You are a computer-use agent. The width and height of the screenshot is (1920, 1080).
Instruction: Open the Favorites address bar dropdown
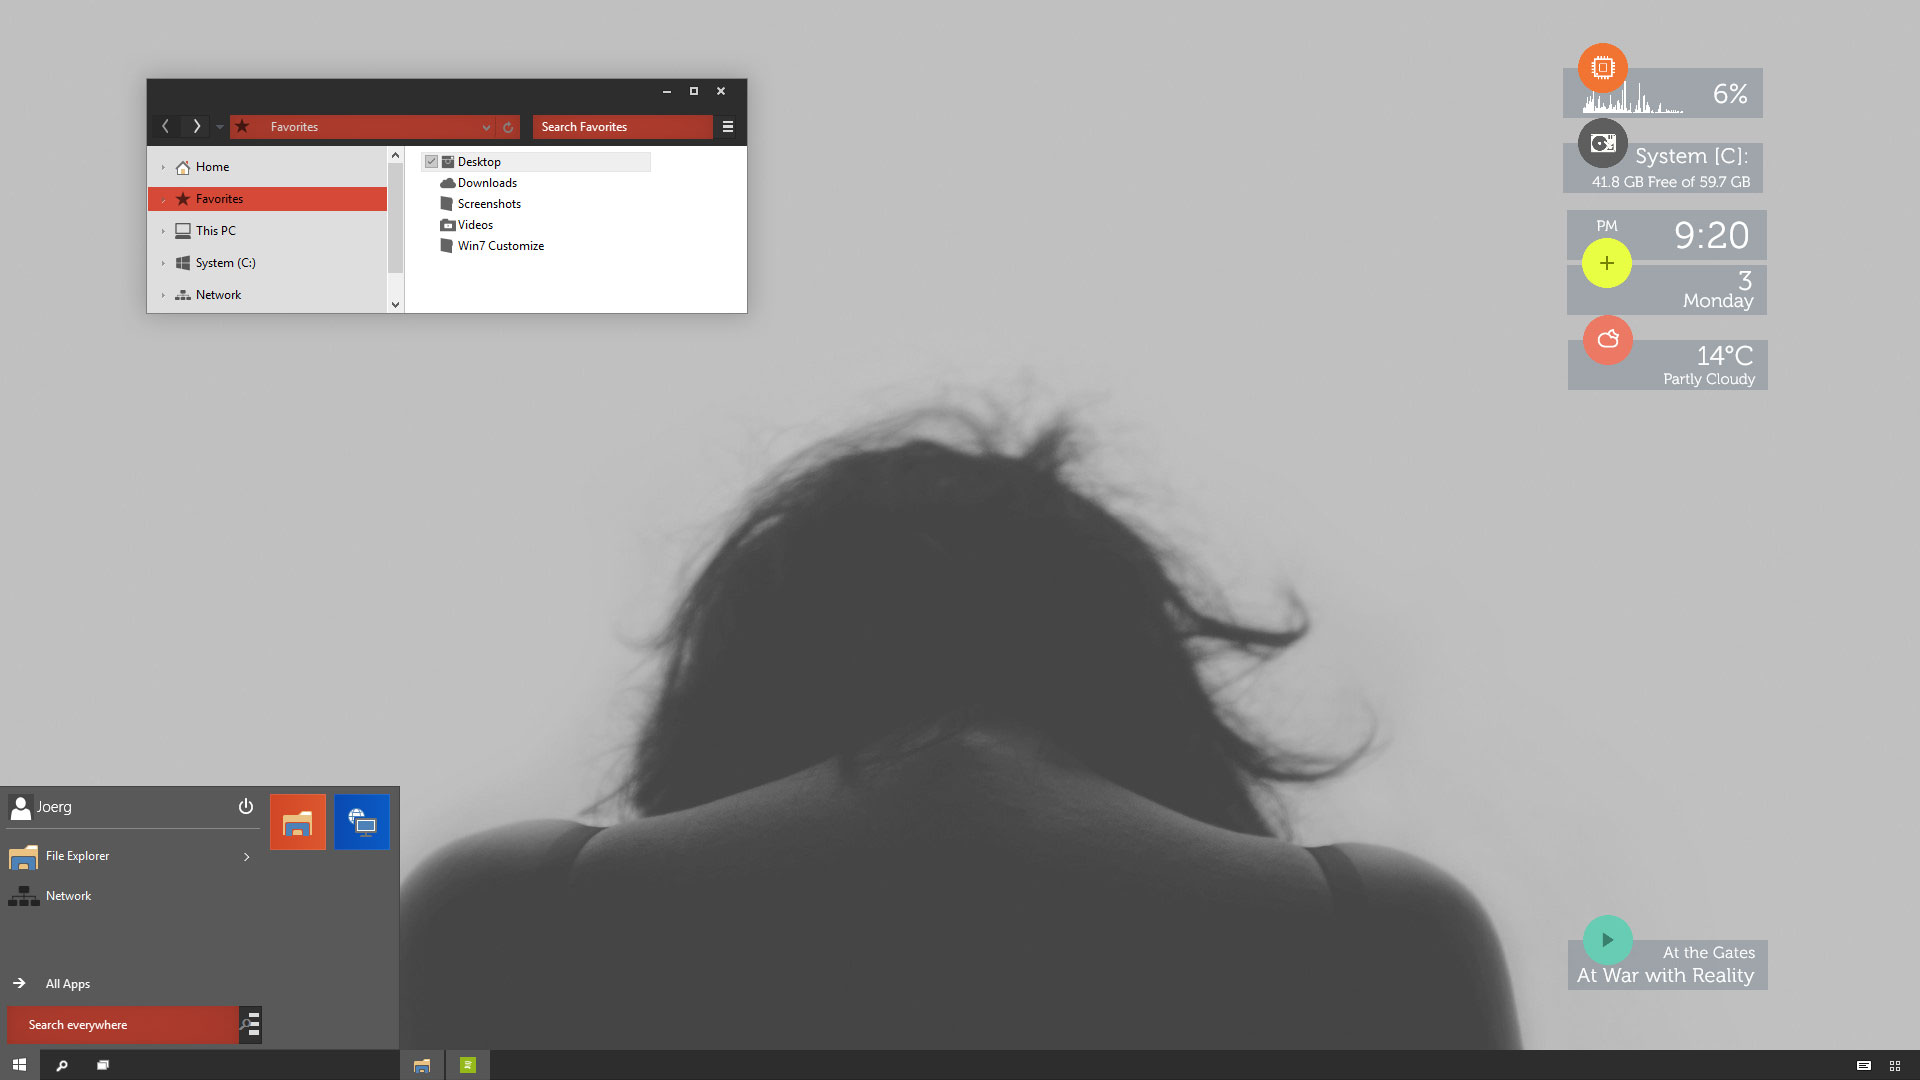486,127
